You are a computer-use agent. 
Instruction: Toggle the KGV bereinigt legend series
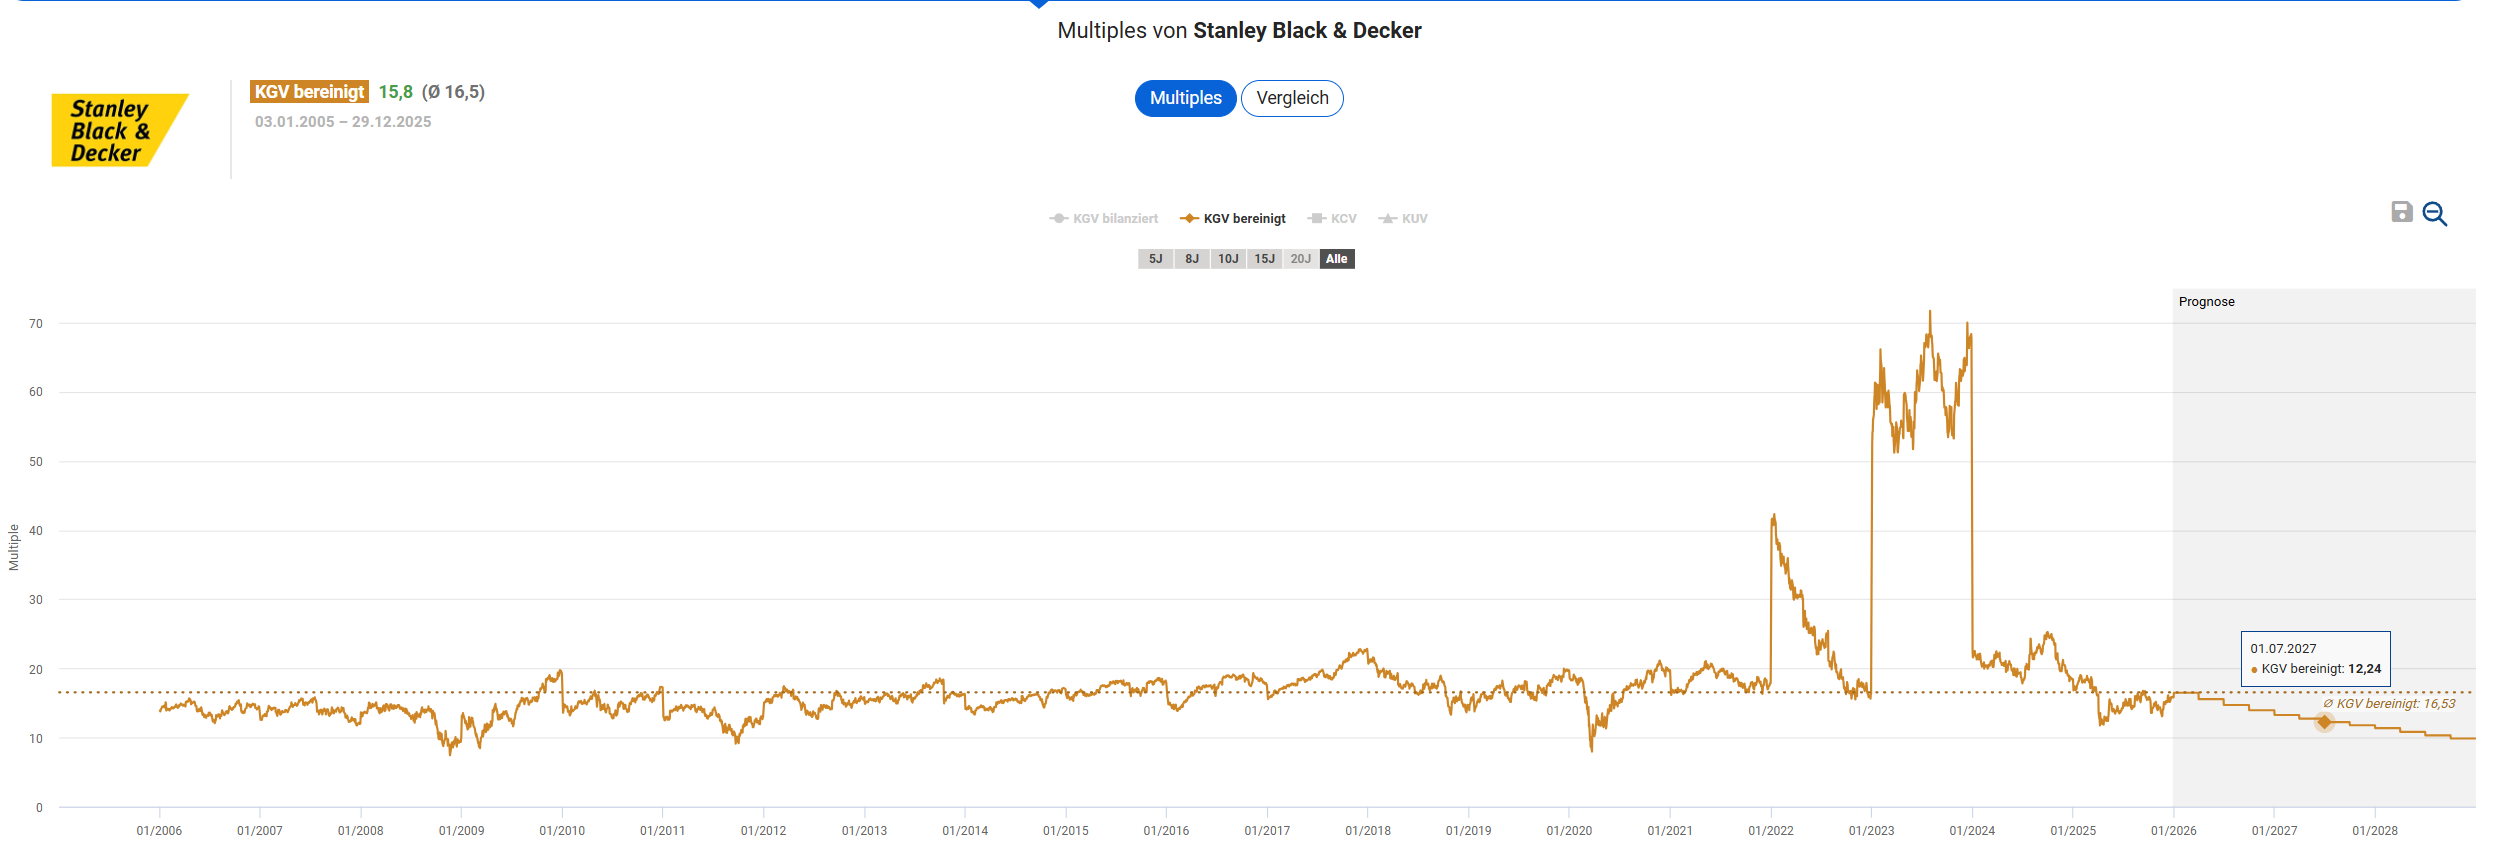(1233, 219)
